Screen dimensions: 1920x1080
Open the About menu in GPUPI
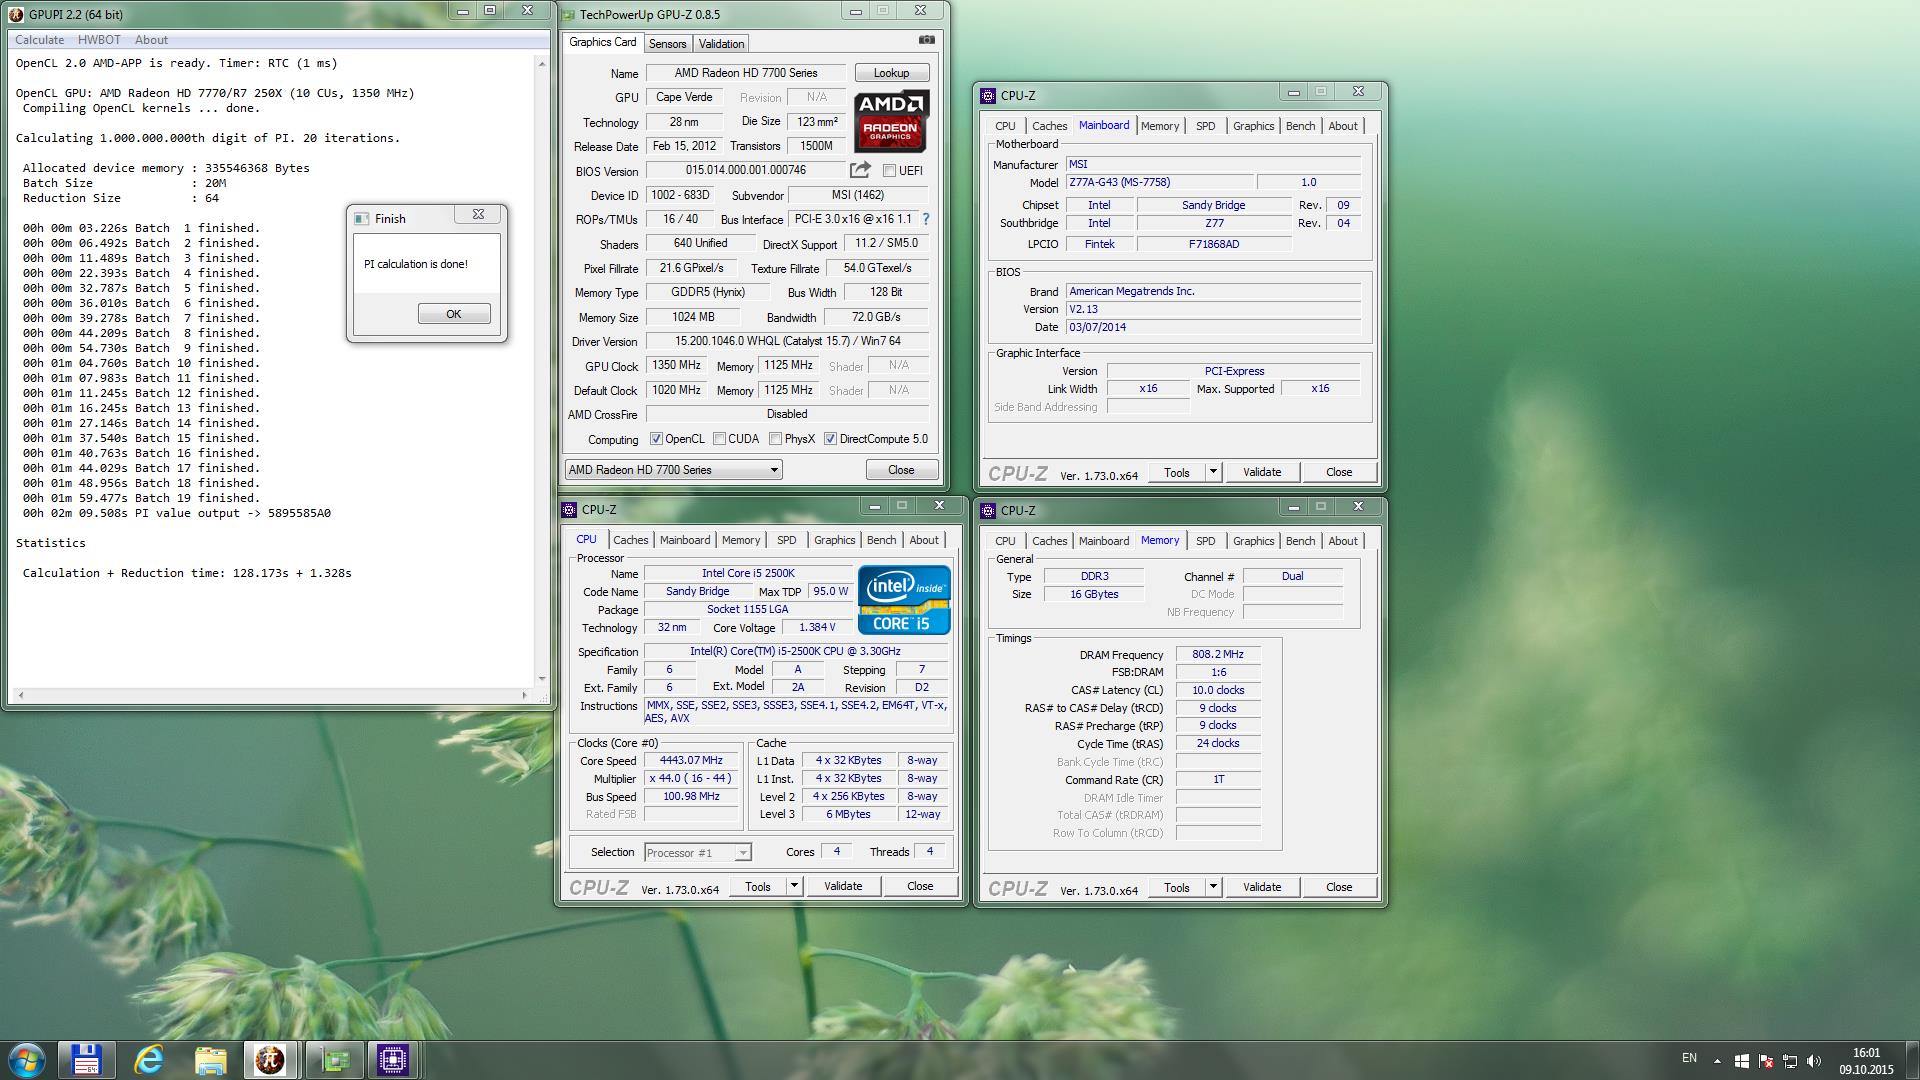(151, 40)
